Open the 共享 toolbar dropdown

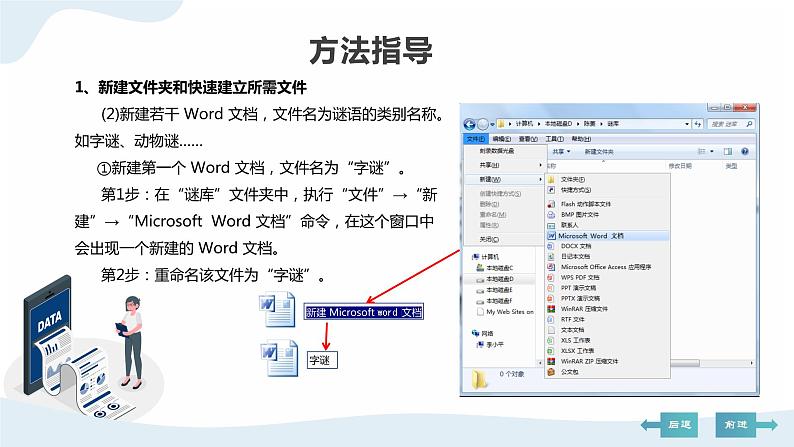[562, 152]
